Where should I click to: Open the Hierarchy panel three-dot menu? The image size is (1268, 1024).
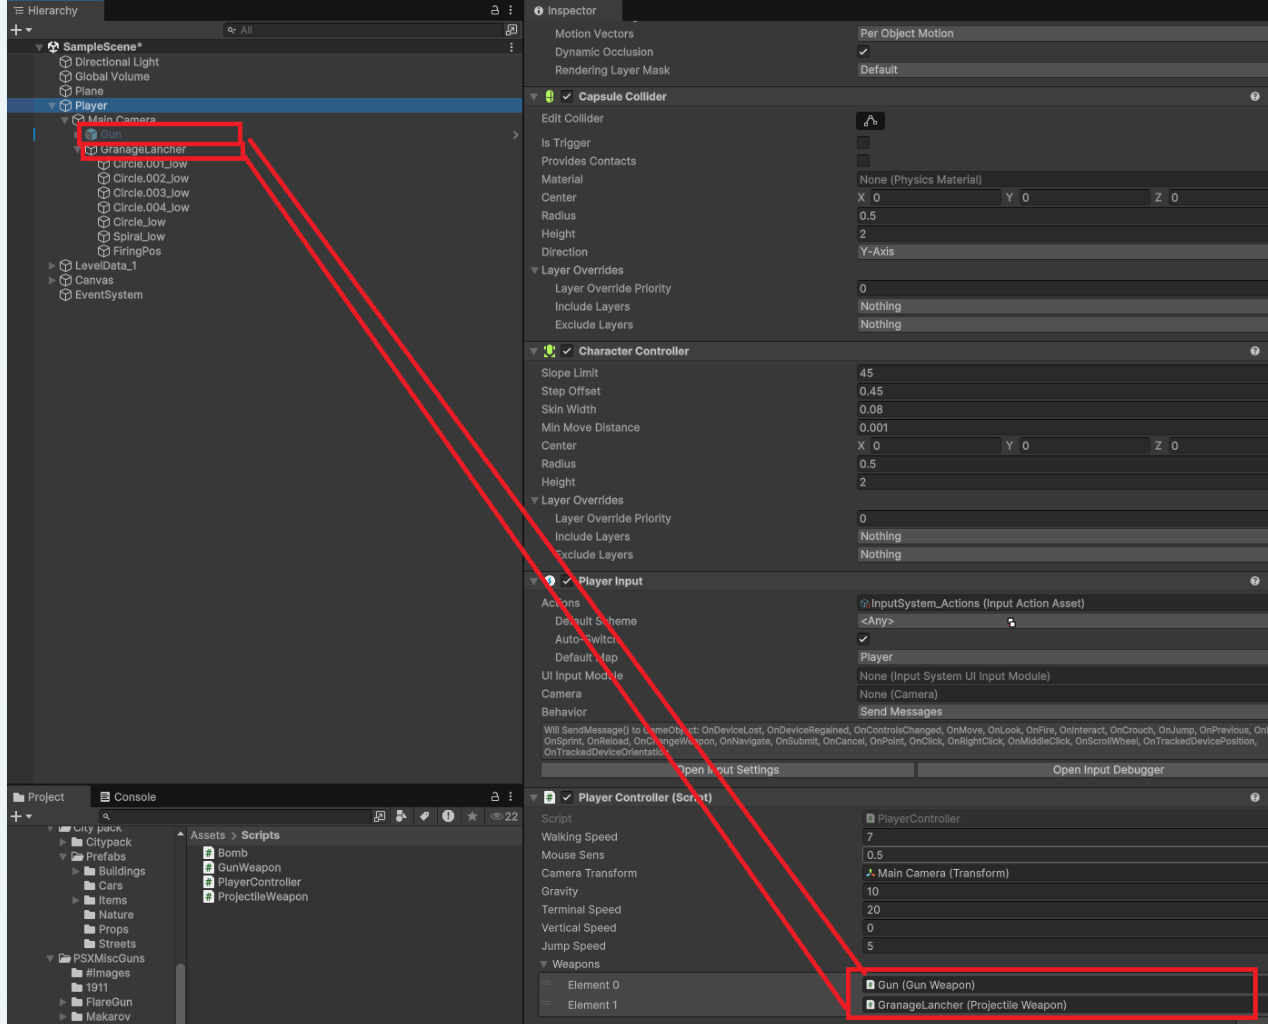pyautogui.click(x=510, y=10)
